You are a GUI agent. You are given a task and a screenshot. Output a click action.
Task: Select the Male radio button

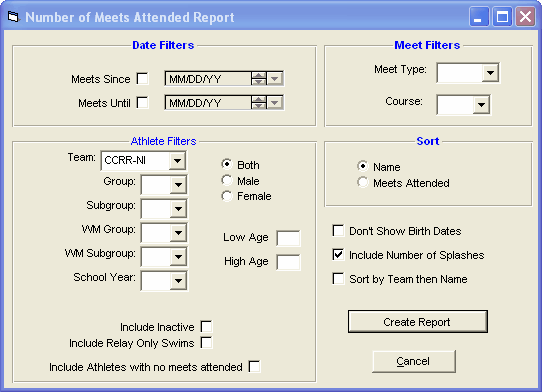tap(227, 180)
